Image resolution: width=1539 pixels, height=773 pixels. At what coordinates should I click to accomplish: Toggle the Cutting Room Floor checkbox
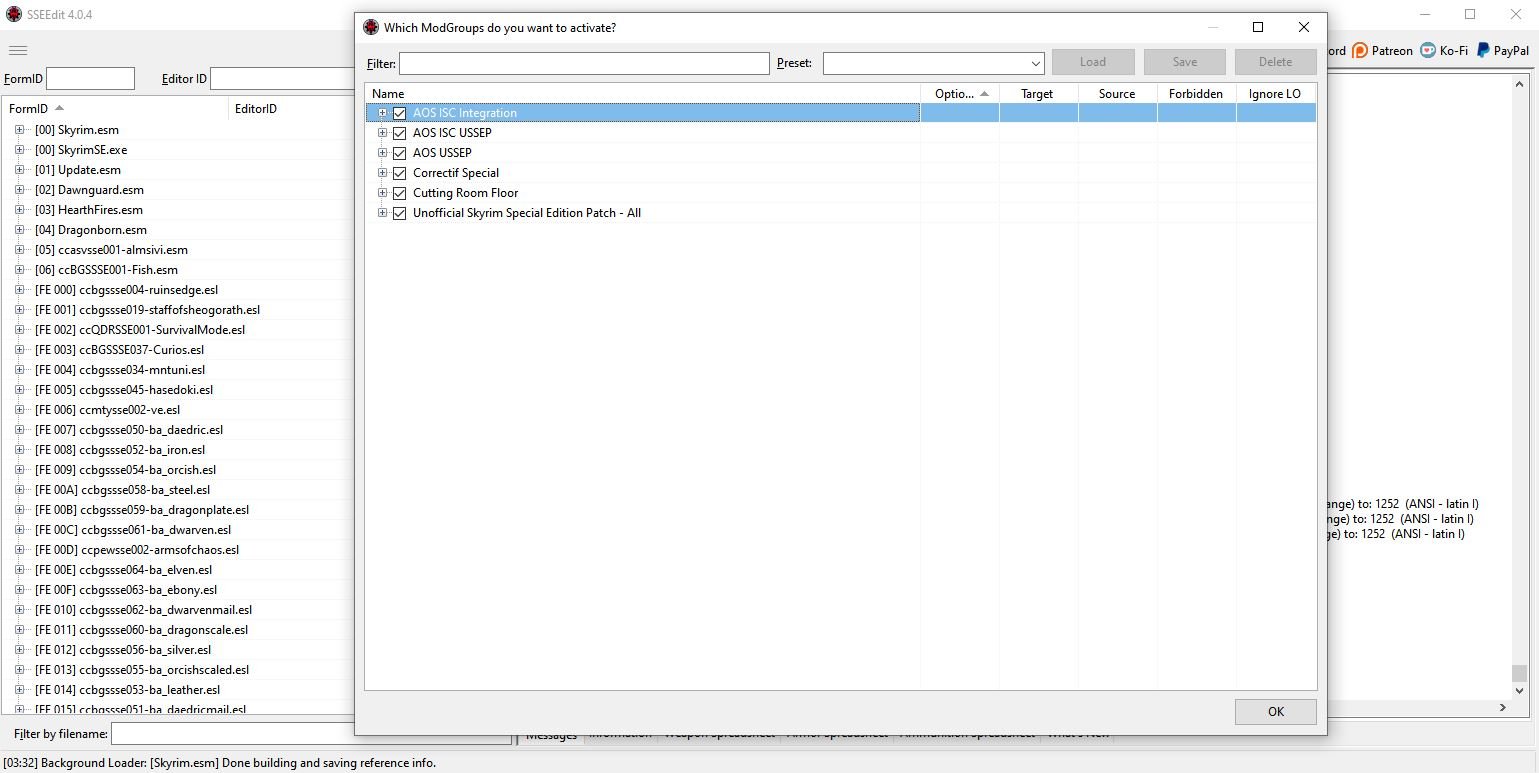pyautogui.click(x=400, y=193)
